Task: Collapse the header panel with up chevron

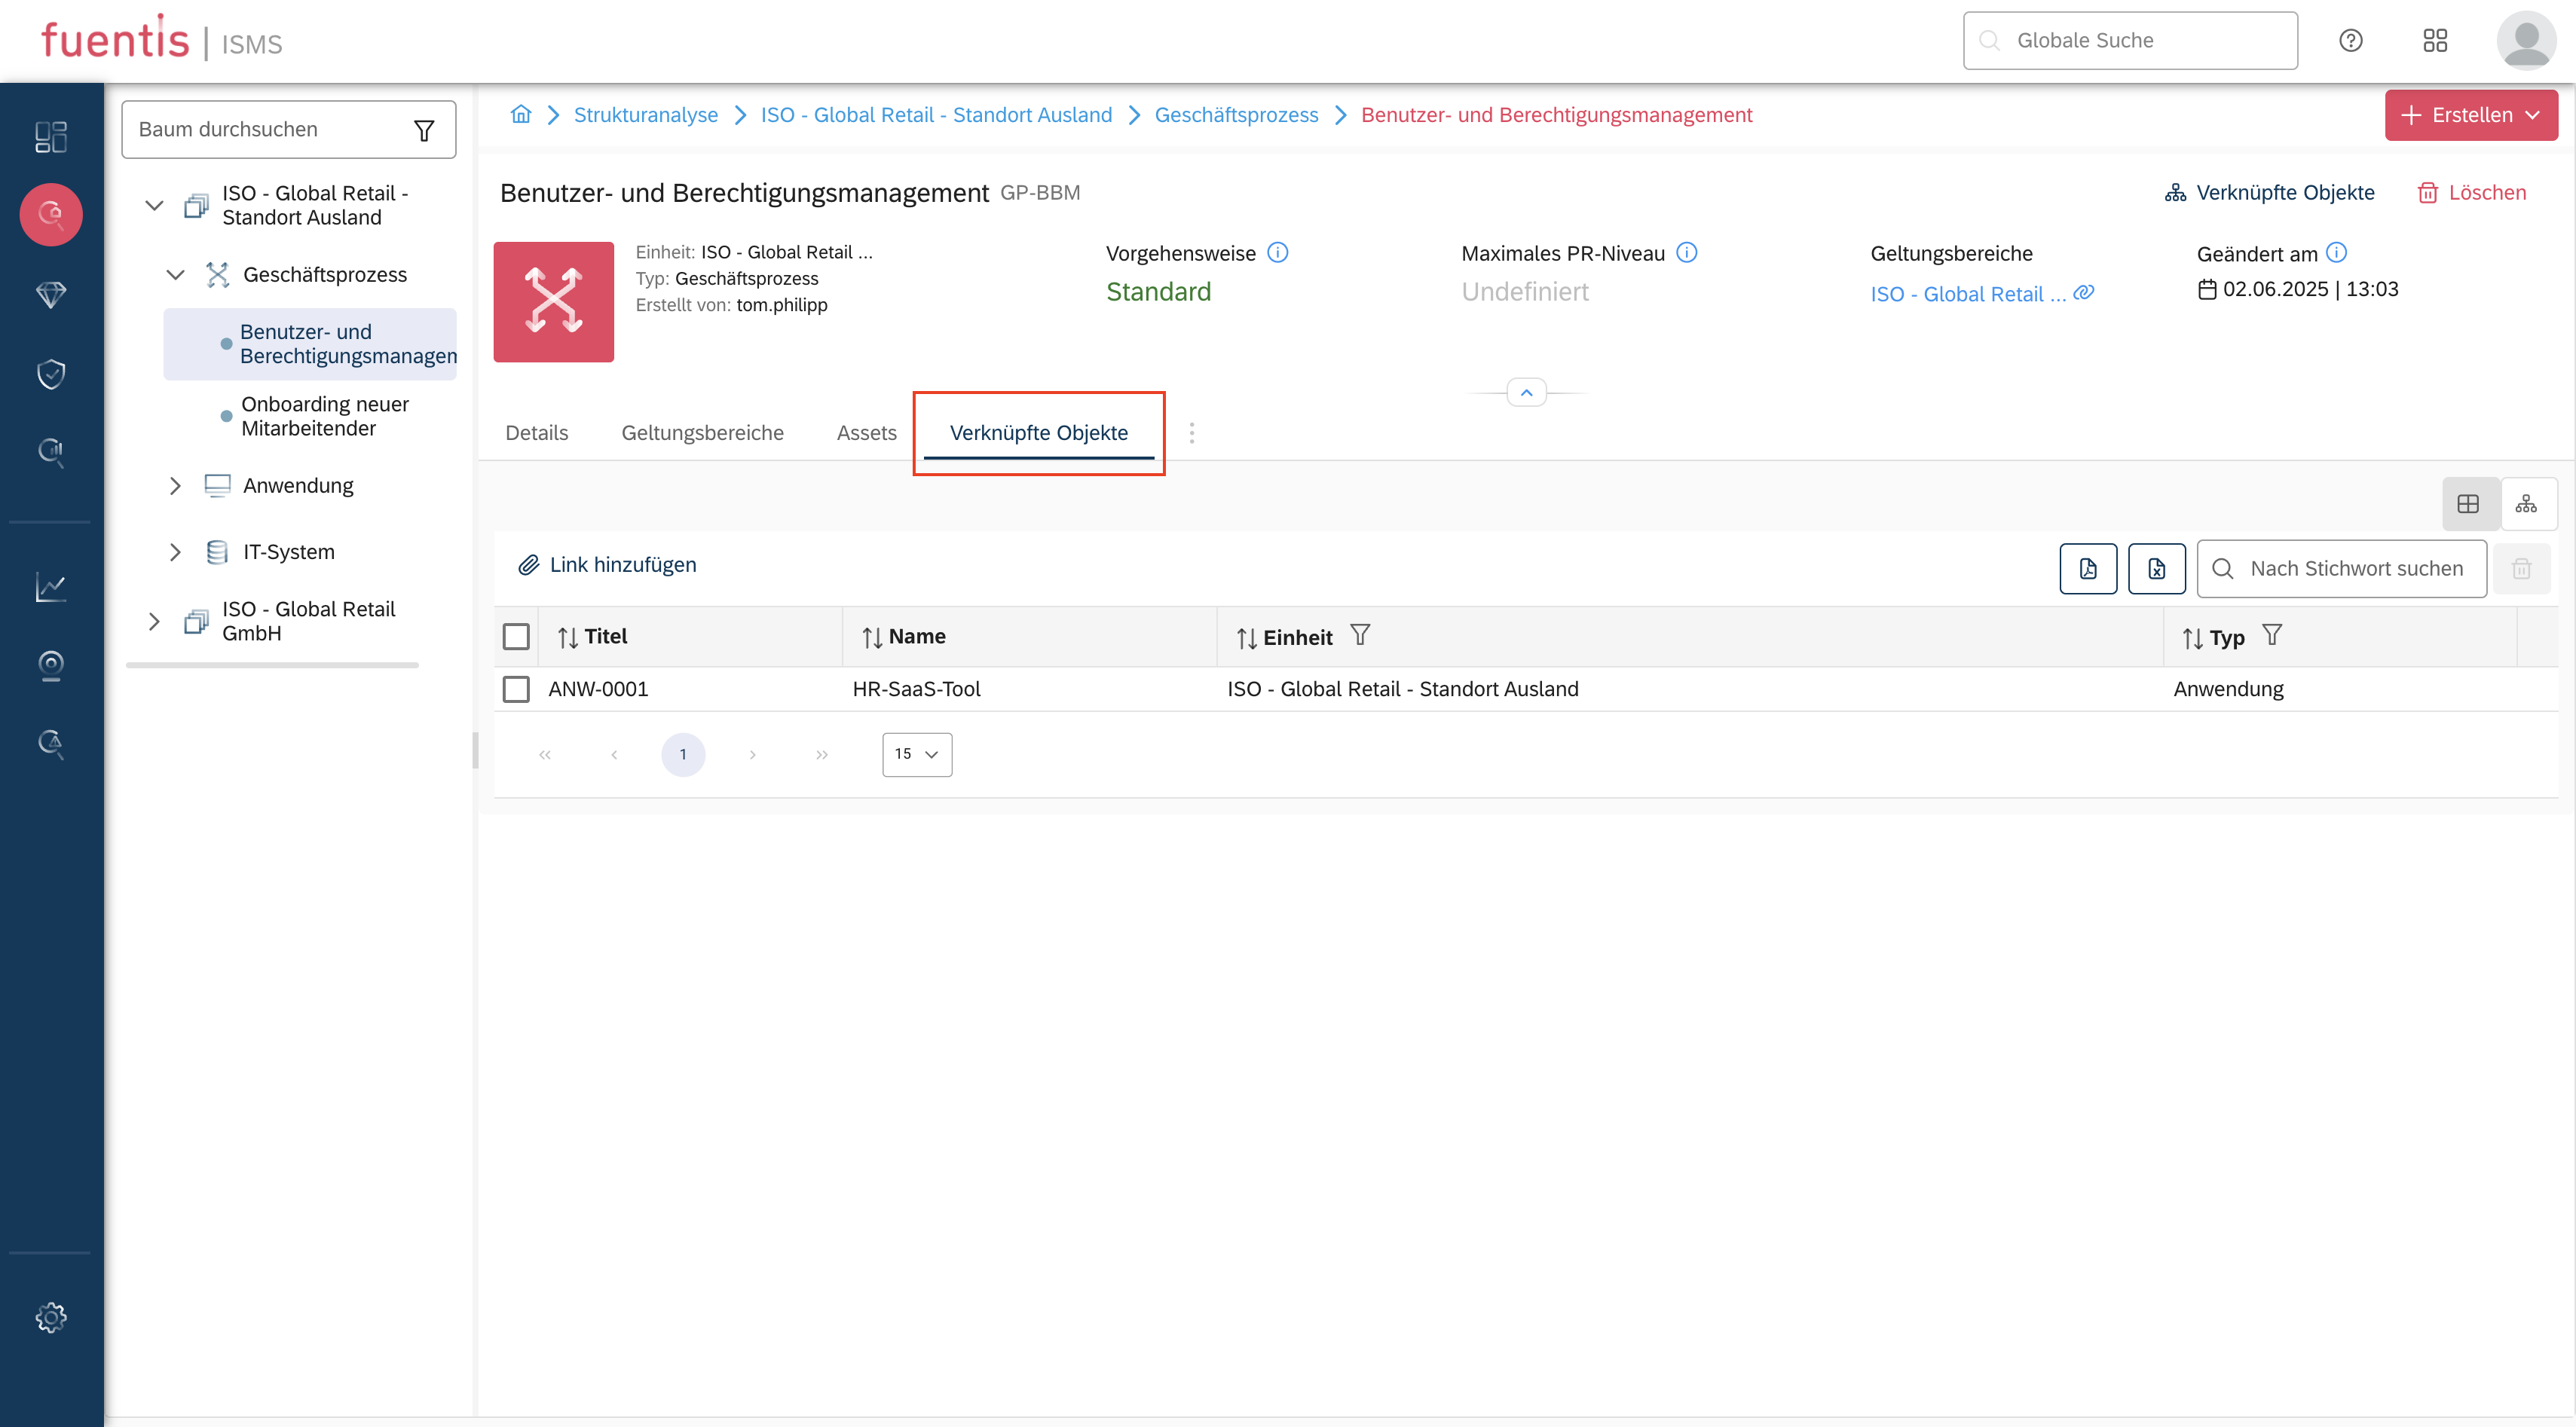Action: pos(1526,393)
